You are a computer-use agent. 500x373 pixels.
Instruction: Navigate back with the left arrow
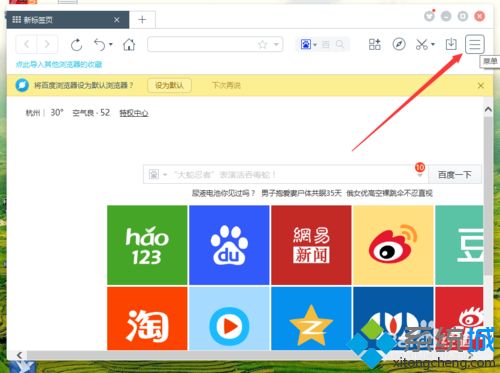coord(27,44)
